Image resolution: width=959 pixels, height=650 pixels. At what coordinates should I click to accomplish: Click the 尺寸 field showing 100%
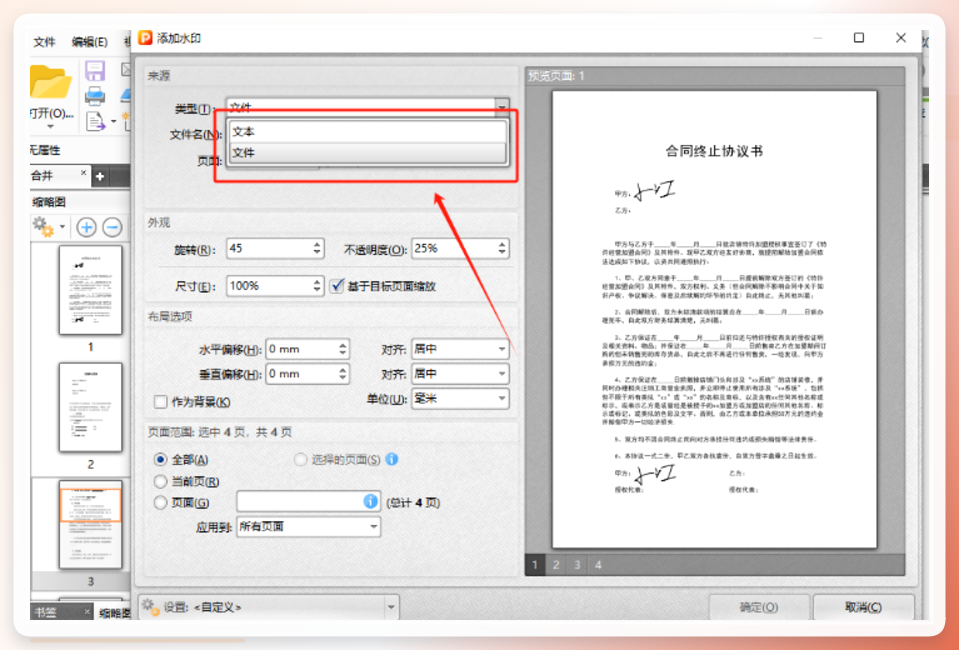(x=275, y=286)
